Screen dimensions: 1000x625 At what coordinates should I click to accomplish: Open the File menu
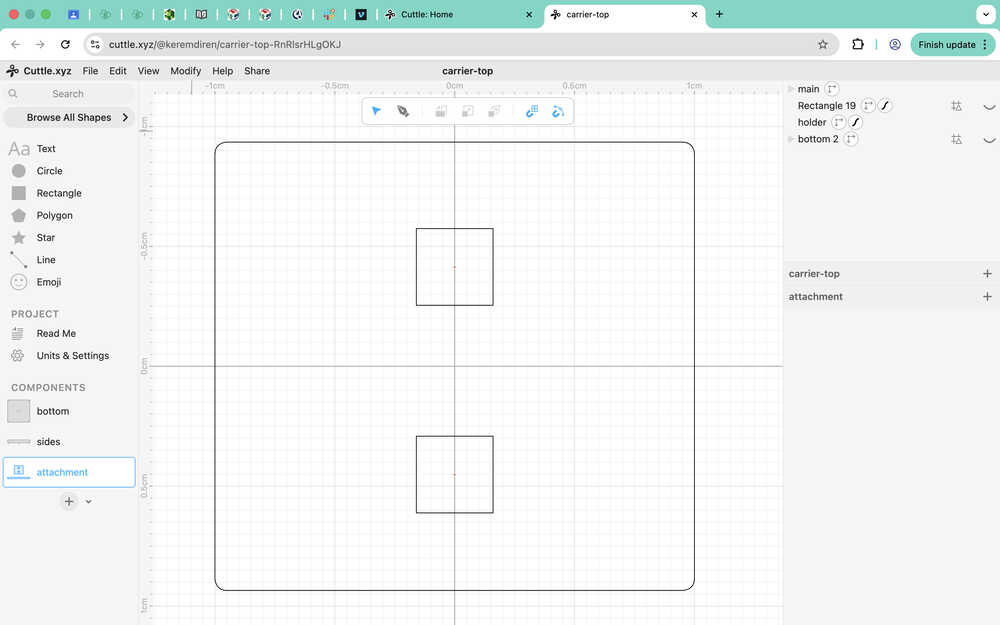[91, 71]
